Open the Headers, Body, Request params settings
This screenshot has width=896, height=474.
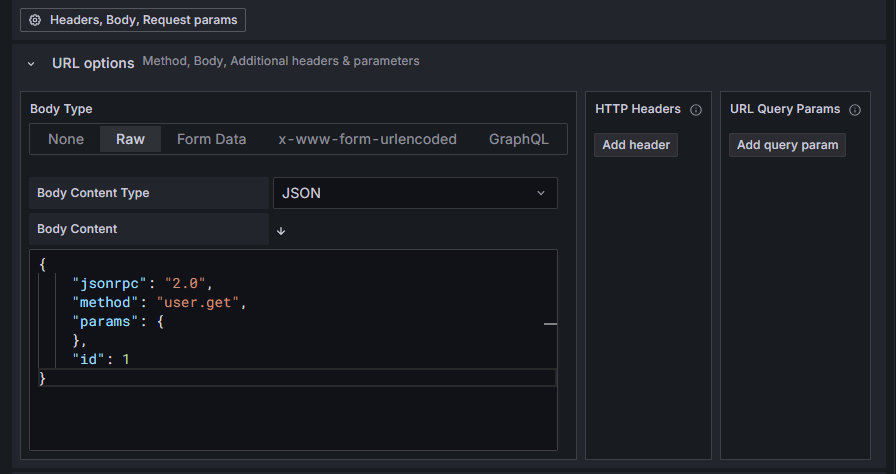tap(132, 19)
